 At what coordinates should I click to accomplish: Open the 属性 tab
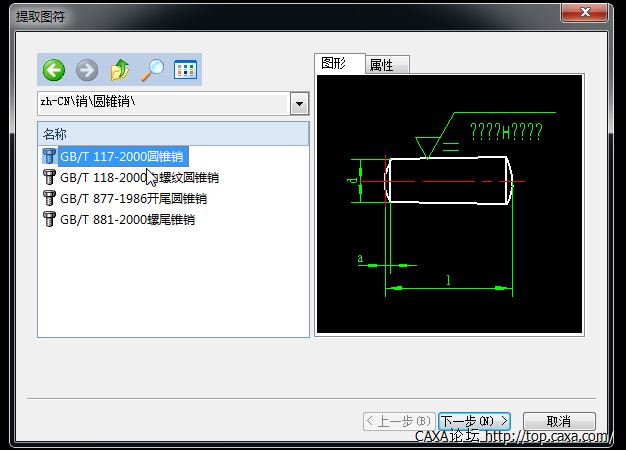382,65
